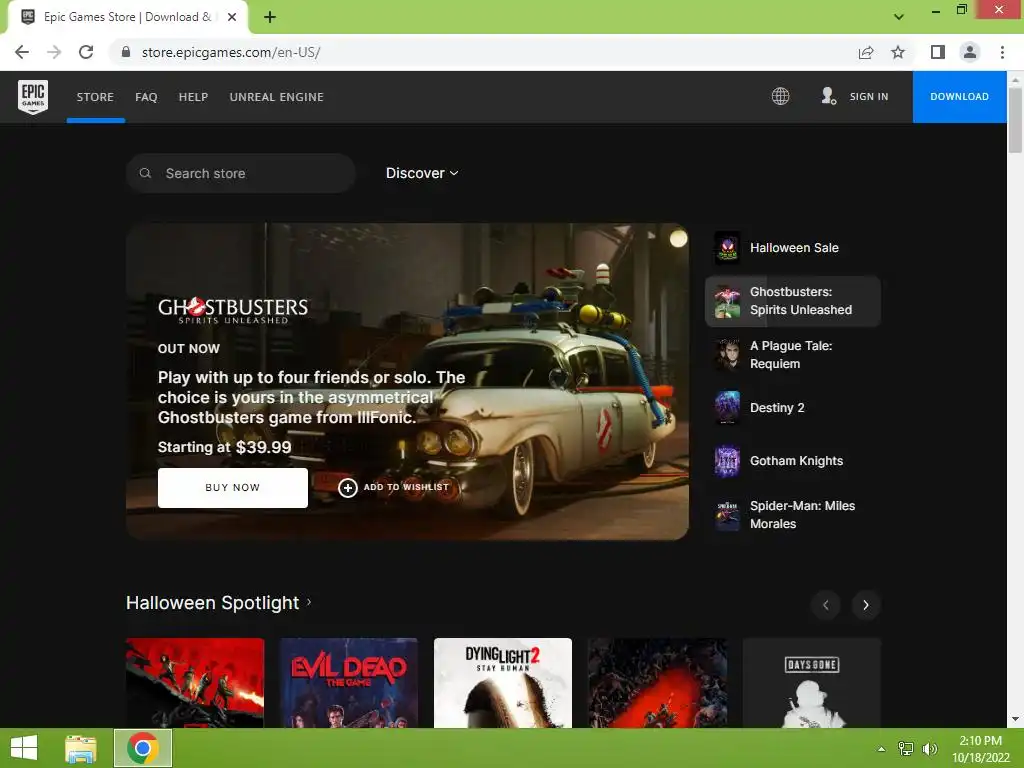Viewport: 1024px width, 768px height.
Task: Bookmark this page with the star
Action: pos(898,52)
